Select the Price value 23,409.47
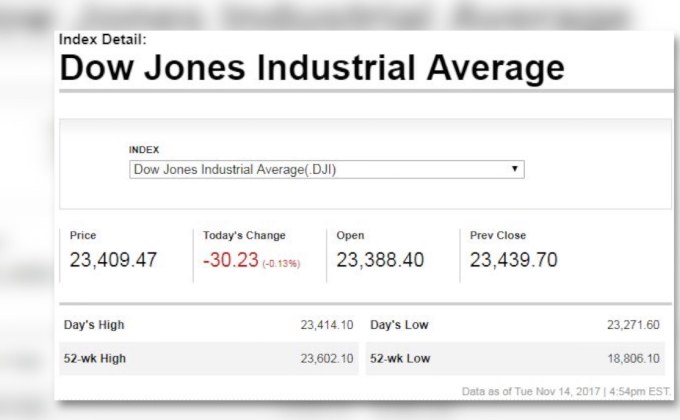680x420 pixels. 115,261
